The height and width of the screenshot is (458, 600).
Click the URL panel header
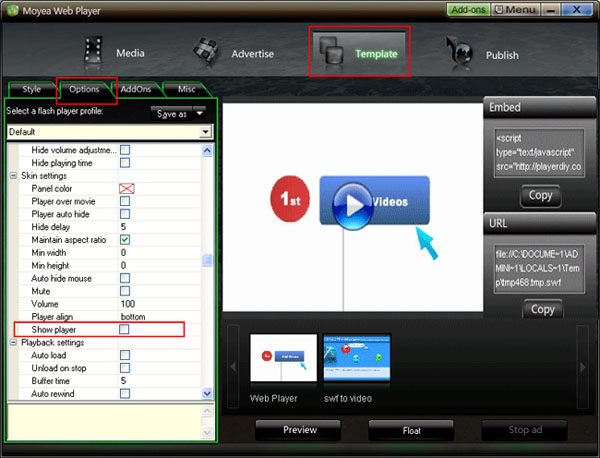[540, 223]
